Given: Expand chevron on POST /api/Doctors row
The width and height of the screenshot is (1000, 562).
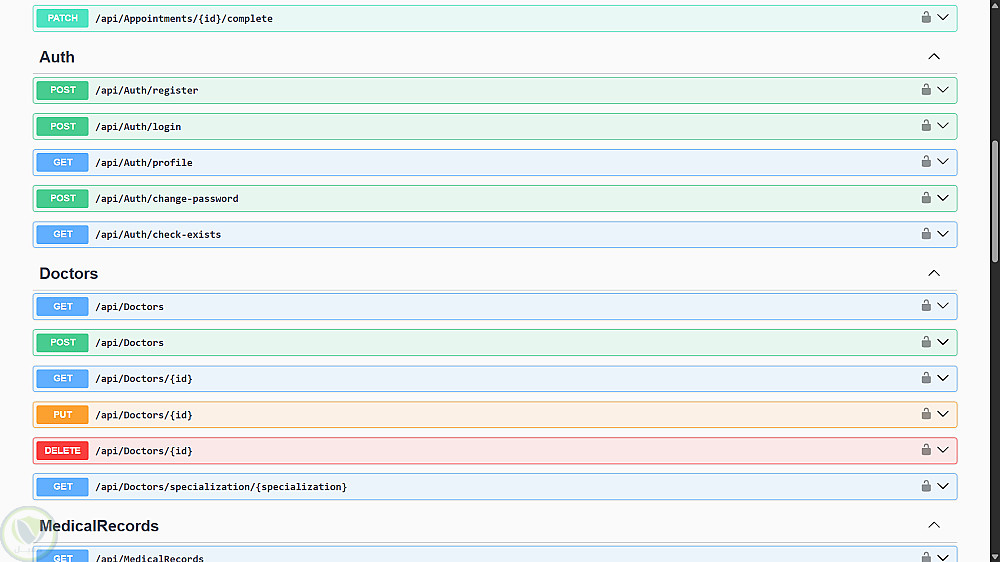Looking at the screenshot, I should point(943,342).
